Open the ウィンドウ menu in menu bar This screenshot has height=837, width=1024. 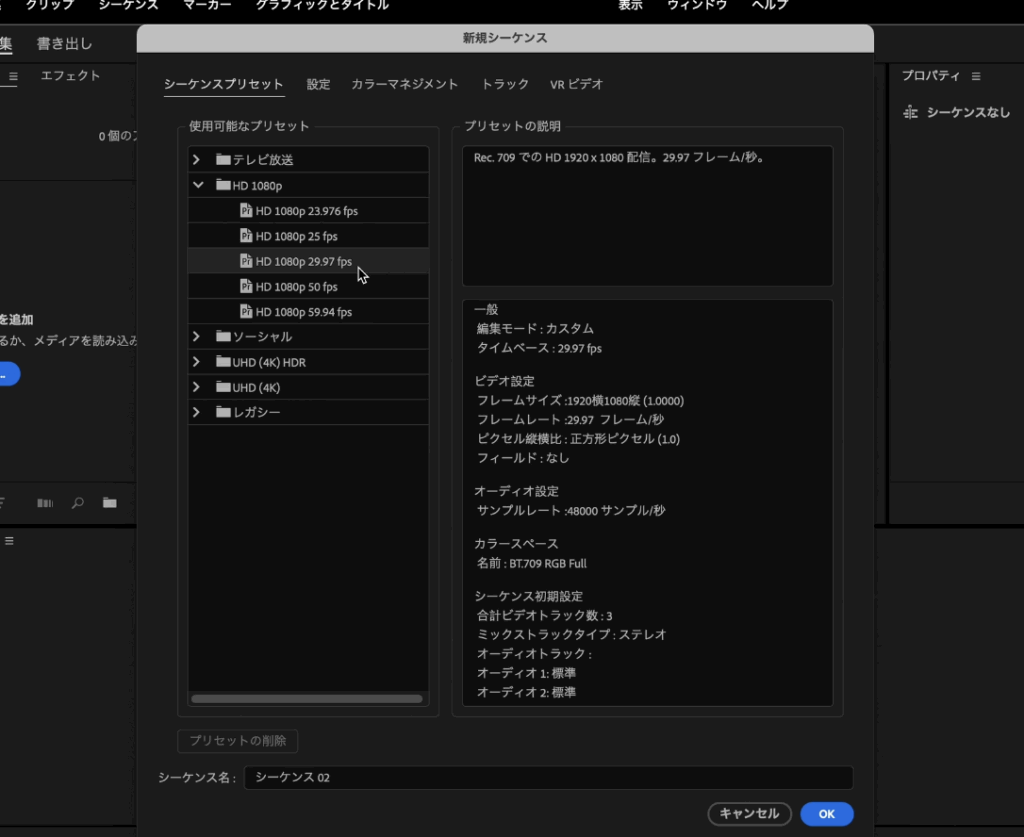click(696, 5)
